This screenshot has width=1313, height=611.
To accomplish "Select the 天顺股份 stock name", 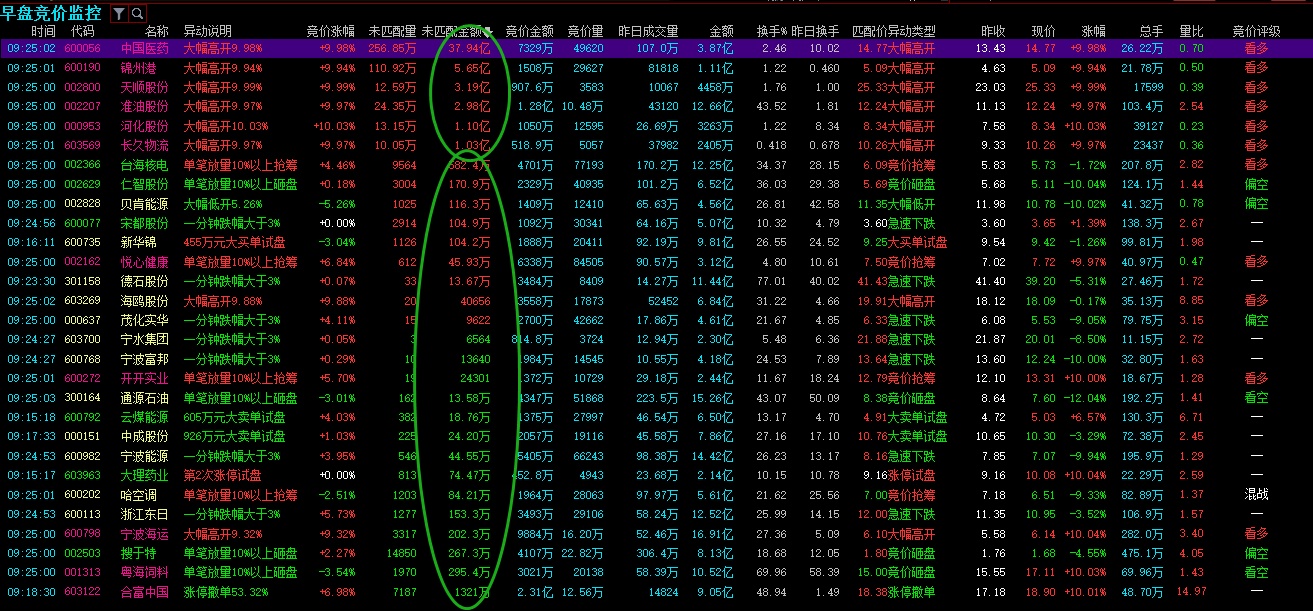I will pos(145,87).
